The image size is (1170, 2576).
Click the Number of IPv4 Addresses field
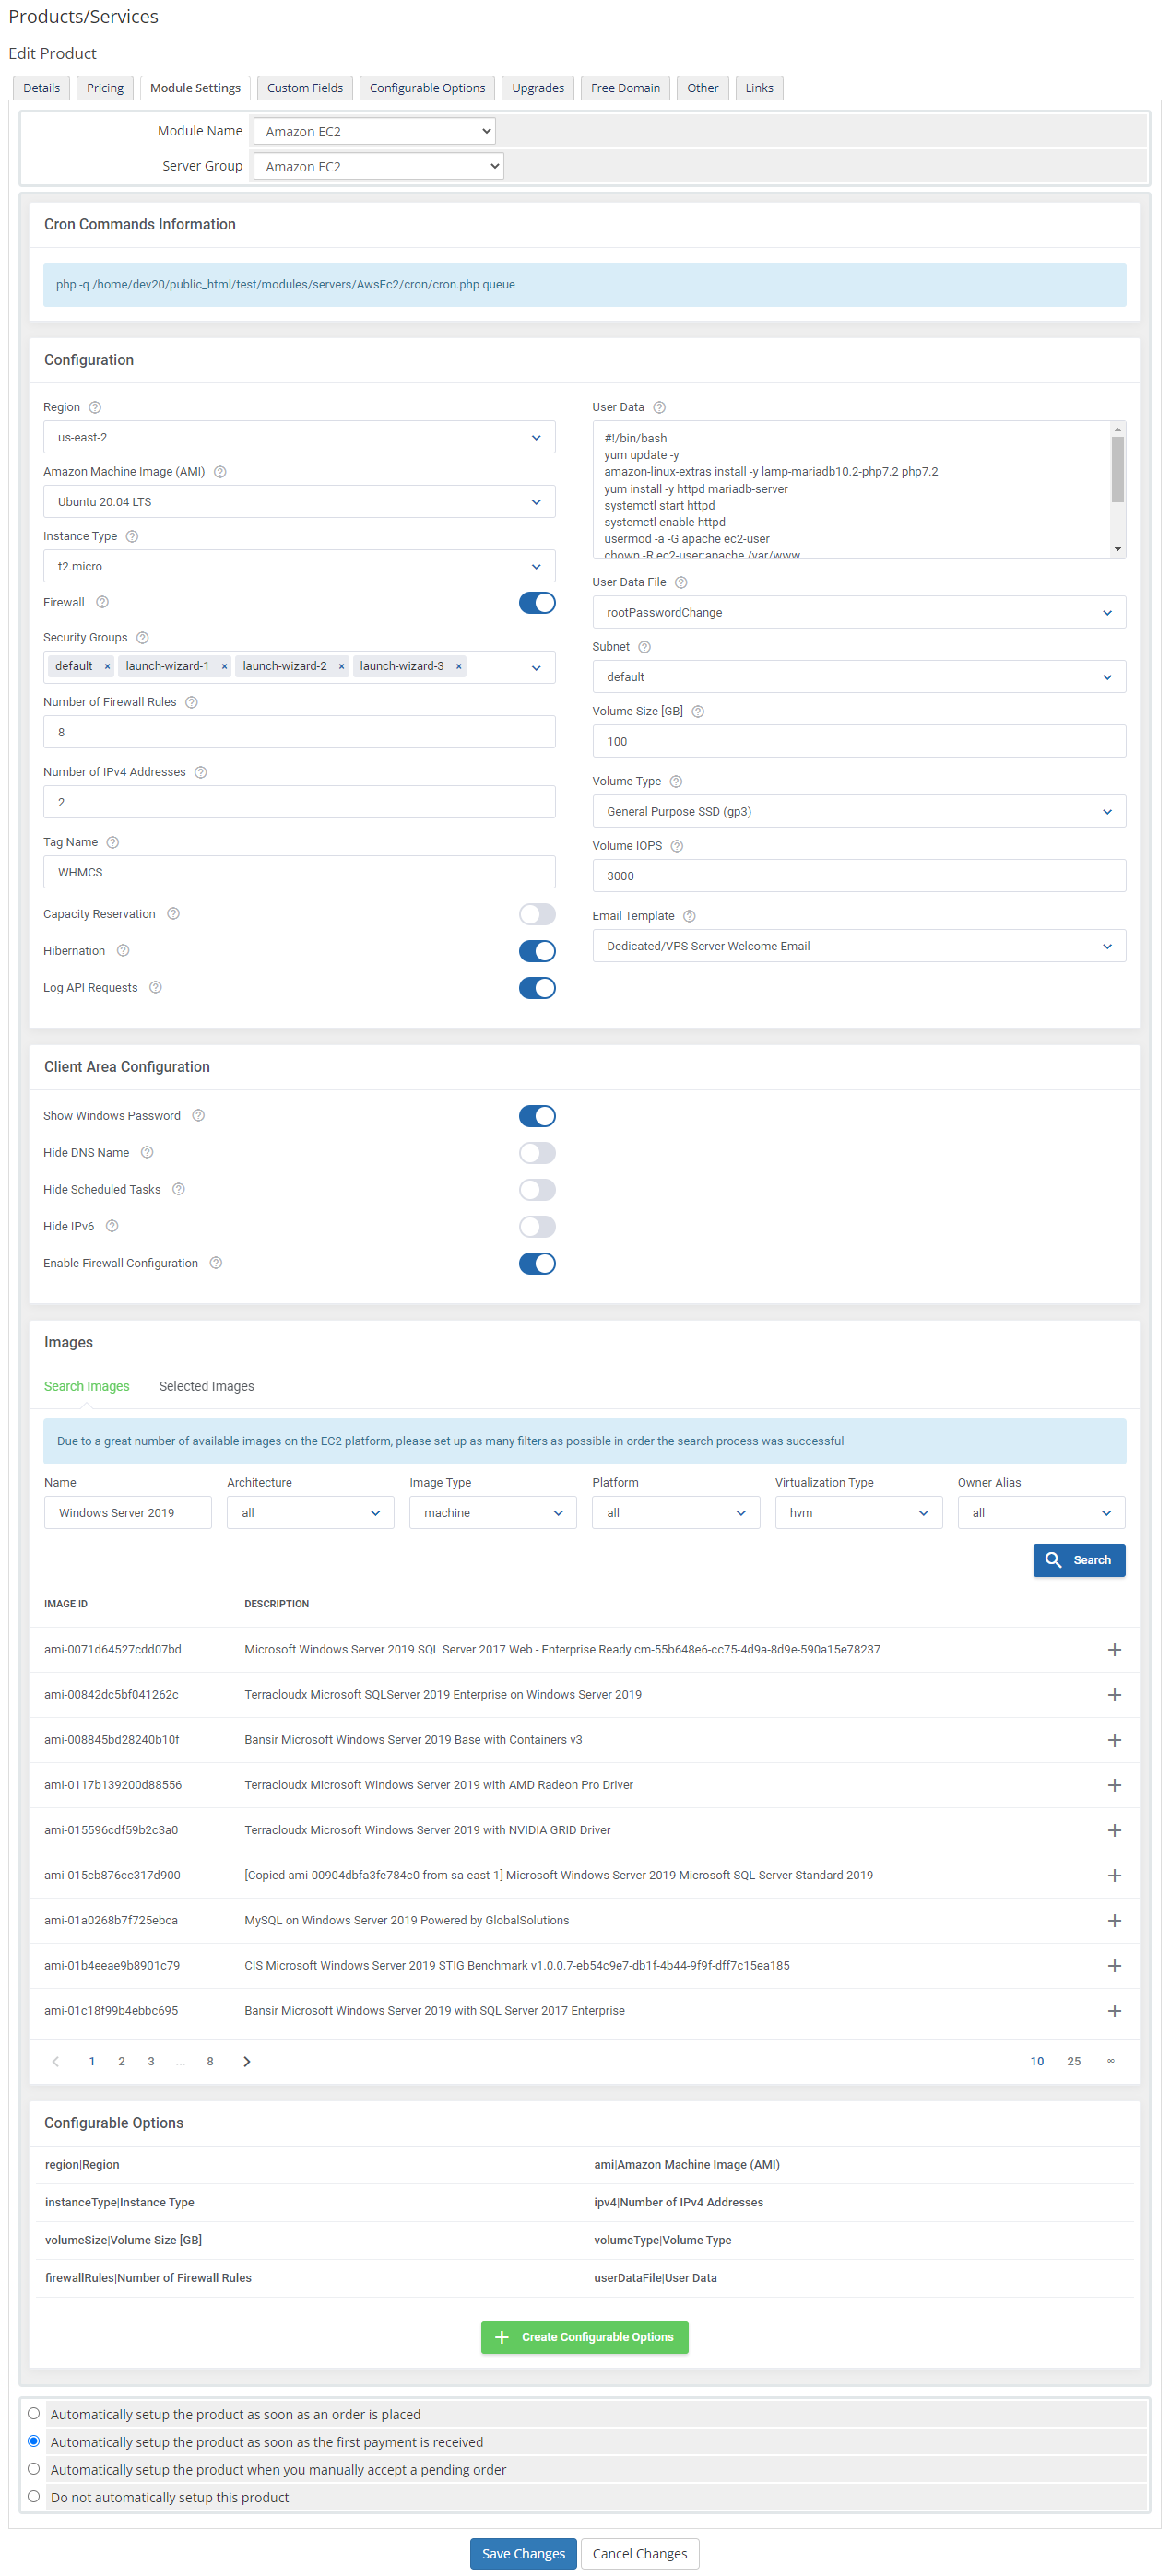299,803
